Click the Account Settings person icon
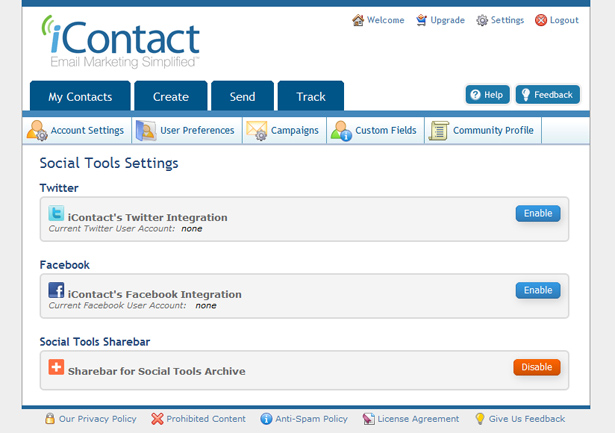The image size is (615, 433). [x=37, y=130]
